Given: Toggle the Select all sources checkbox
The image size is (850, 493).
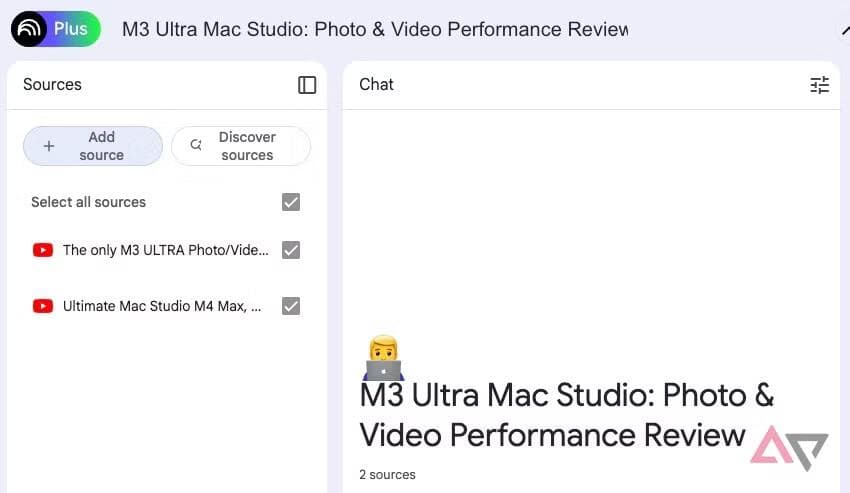Looking at the screenshot, I should (x=291, y=202).
